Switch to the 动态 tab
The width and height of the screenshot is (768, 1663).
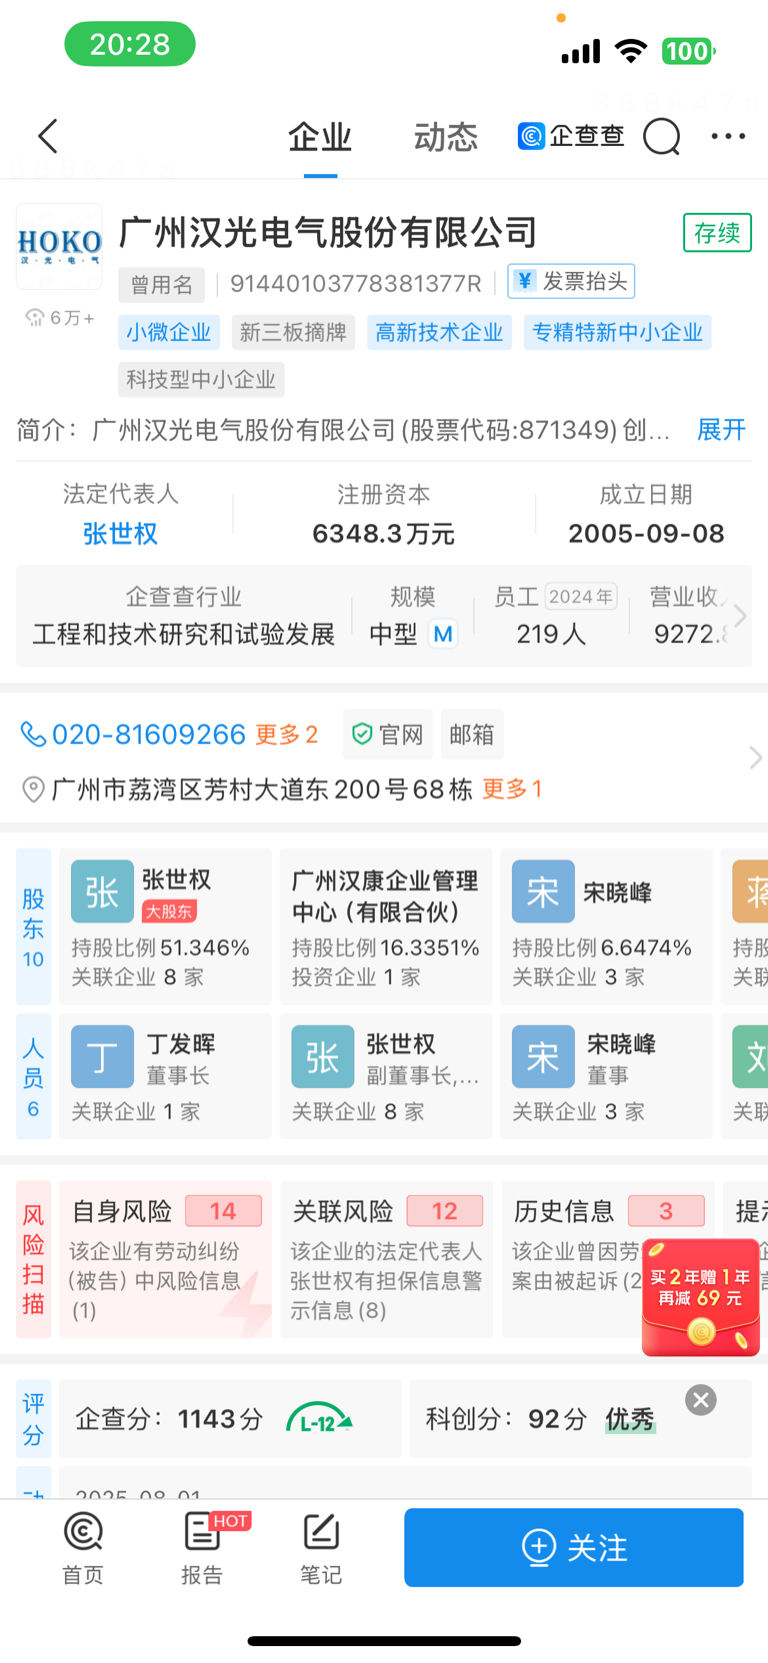[x=446, y=137]
